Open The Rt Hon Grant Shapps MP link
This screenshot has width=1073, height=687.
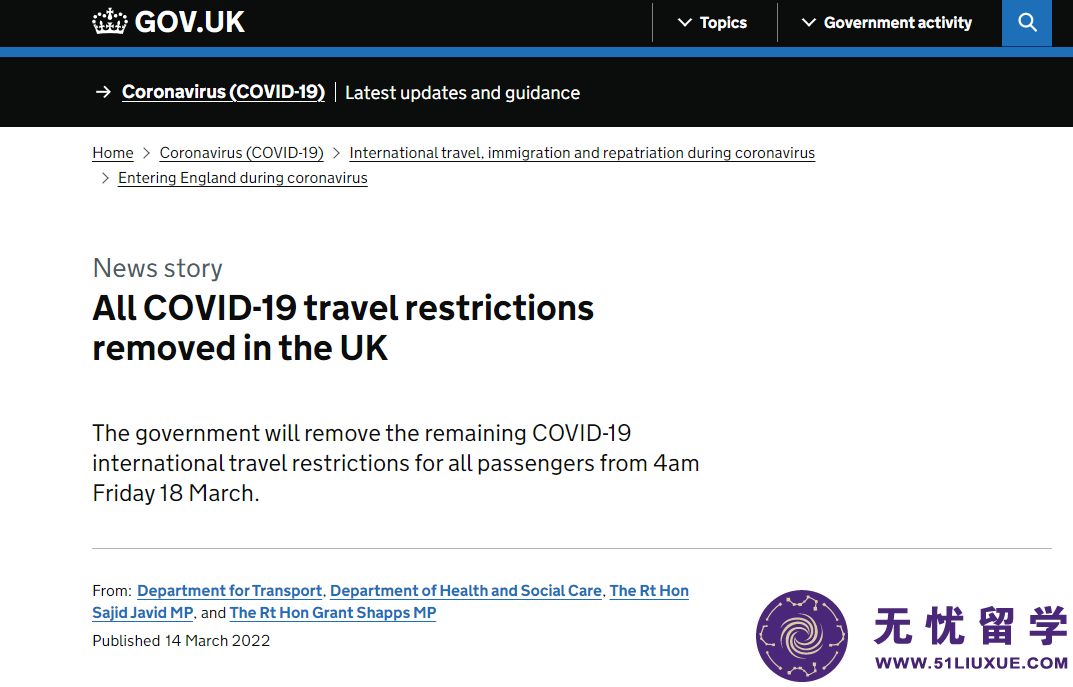[x=333, y=612]
